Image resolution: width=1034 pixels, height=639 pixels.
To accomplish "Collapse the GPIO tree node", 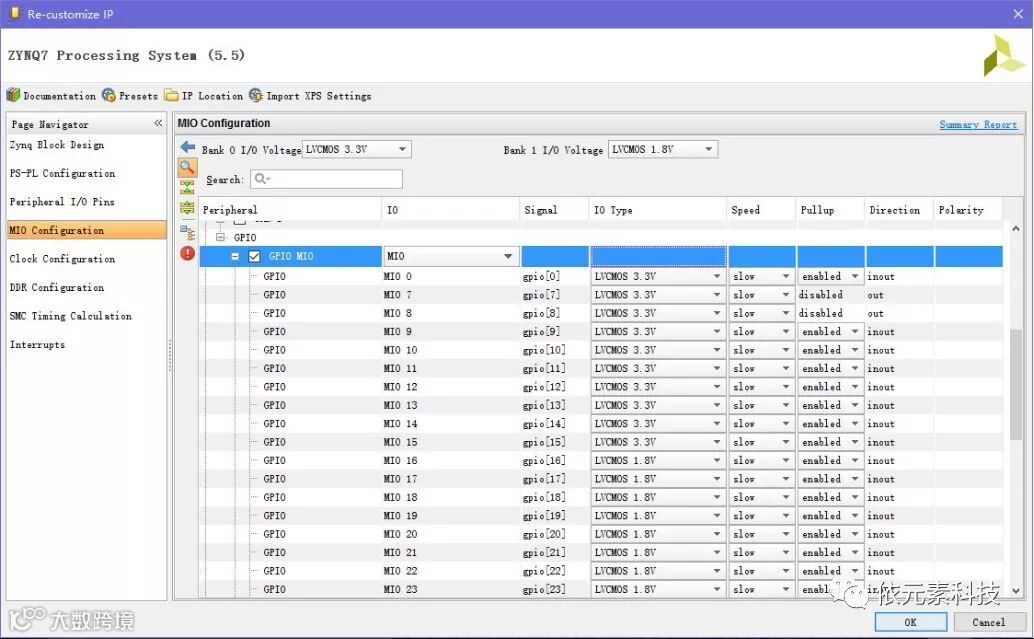I will 220,237.
